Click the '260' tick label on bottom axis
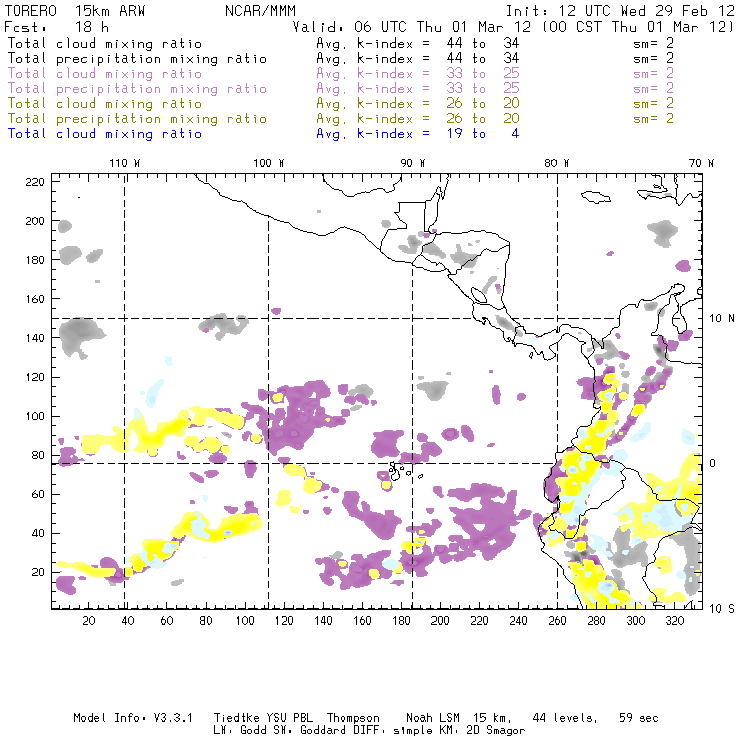The width and height of the screenshot is (740, 740). point(557,621)
